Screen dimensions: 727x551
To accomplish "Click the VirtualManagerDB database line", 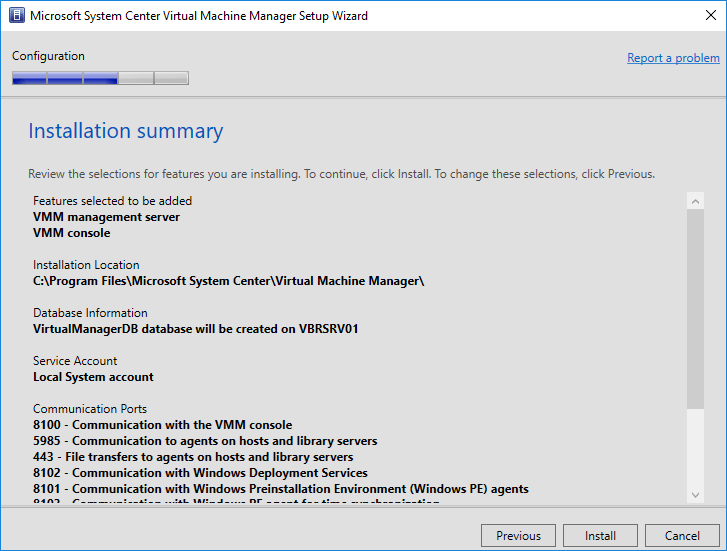I will (x=196, y=329).
